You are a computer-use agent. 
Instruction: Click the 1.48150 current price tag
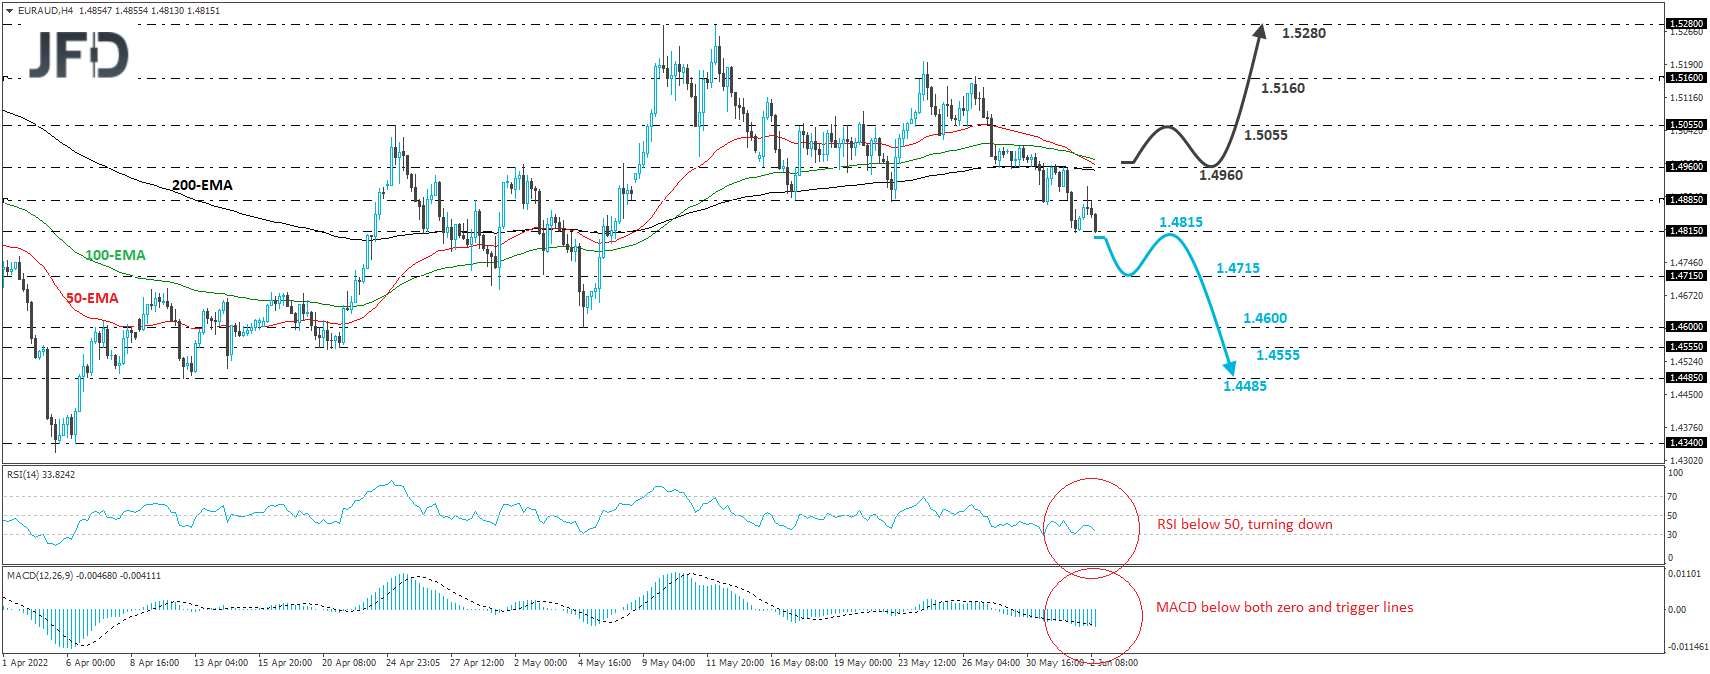click(1686, 231)
